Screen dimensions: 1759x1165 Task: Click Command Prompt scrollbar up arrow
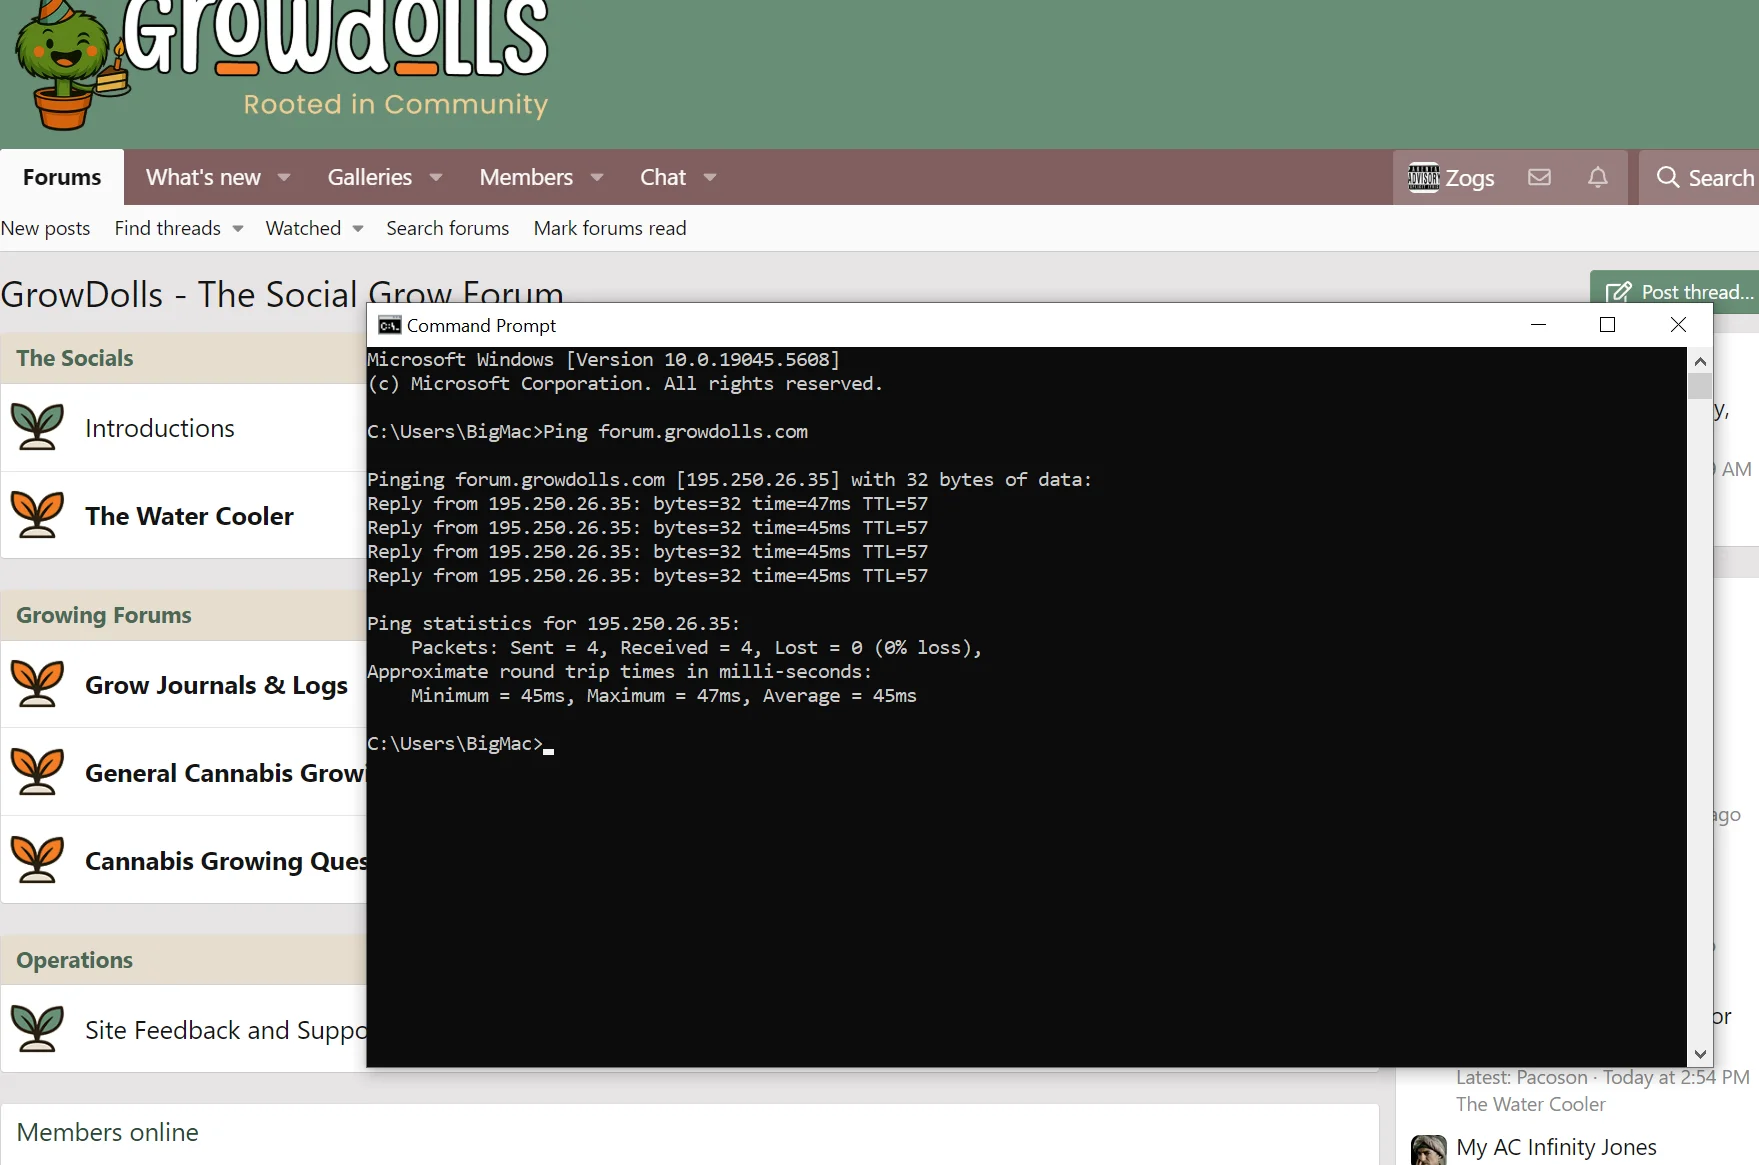tap(1700, 361)
